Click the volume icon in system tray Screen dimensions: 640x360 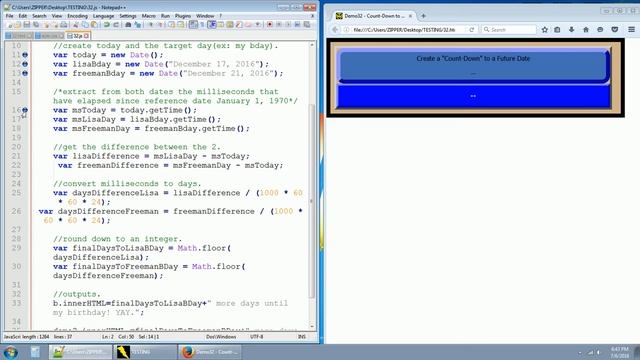(x=599, y=352)
